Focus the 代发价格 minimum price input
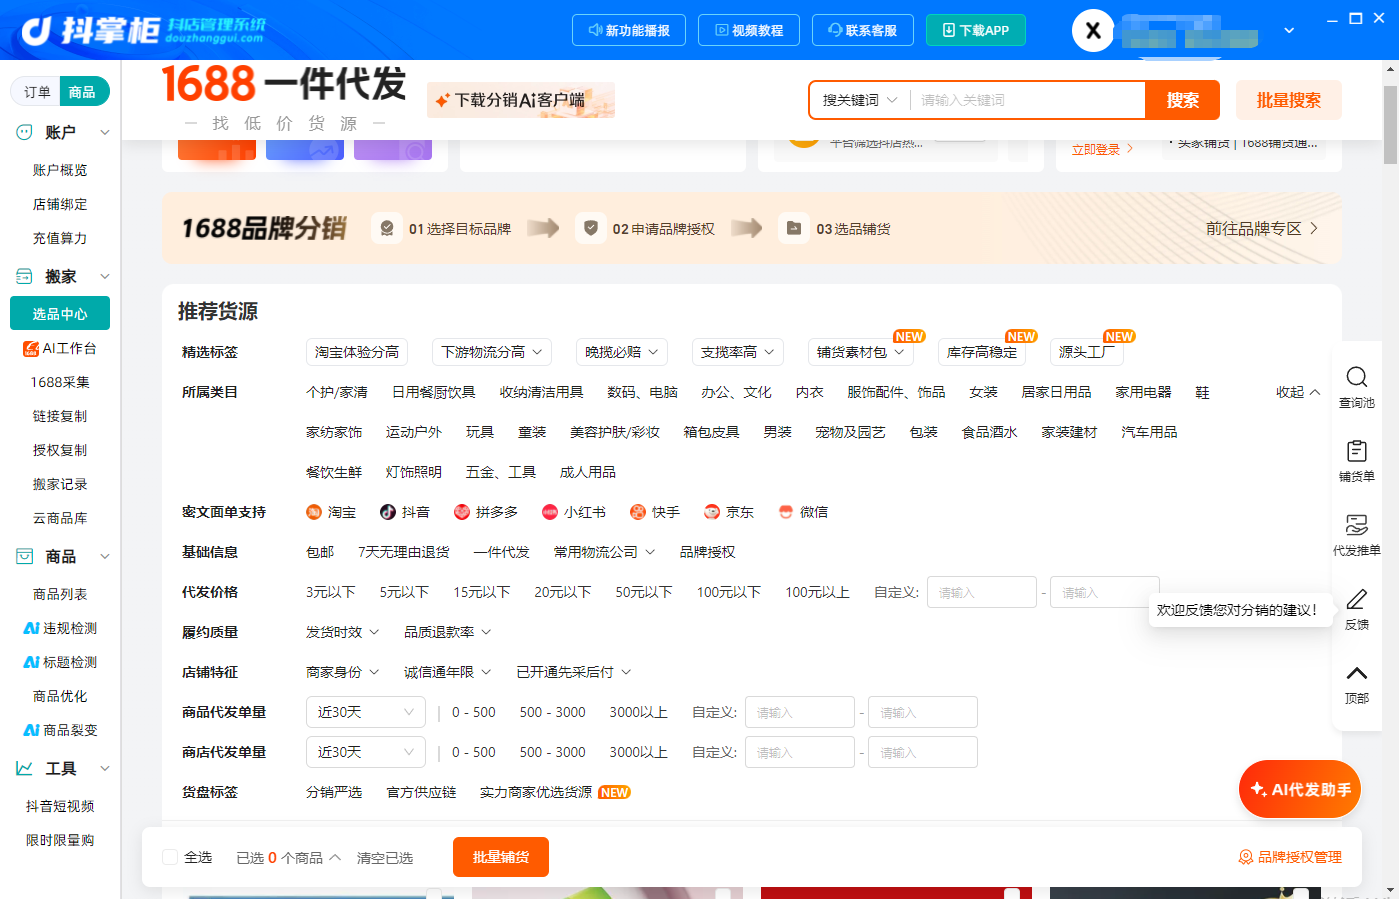This screenshot has height=899, width=1399. click(x=982, y=592)
